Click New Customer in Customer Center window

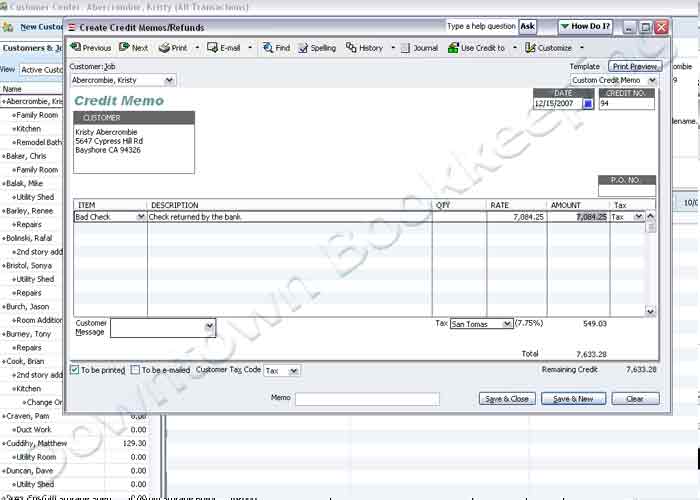coord(33,27)
